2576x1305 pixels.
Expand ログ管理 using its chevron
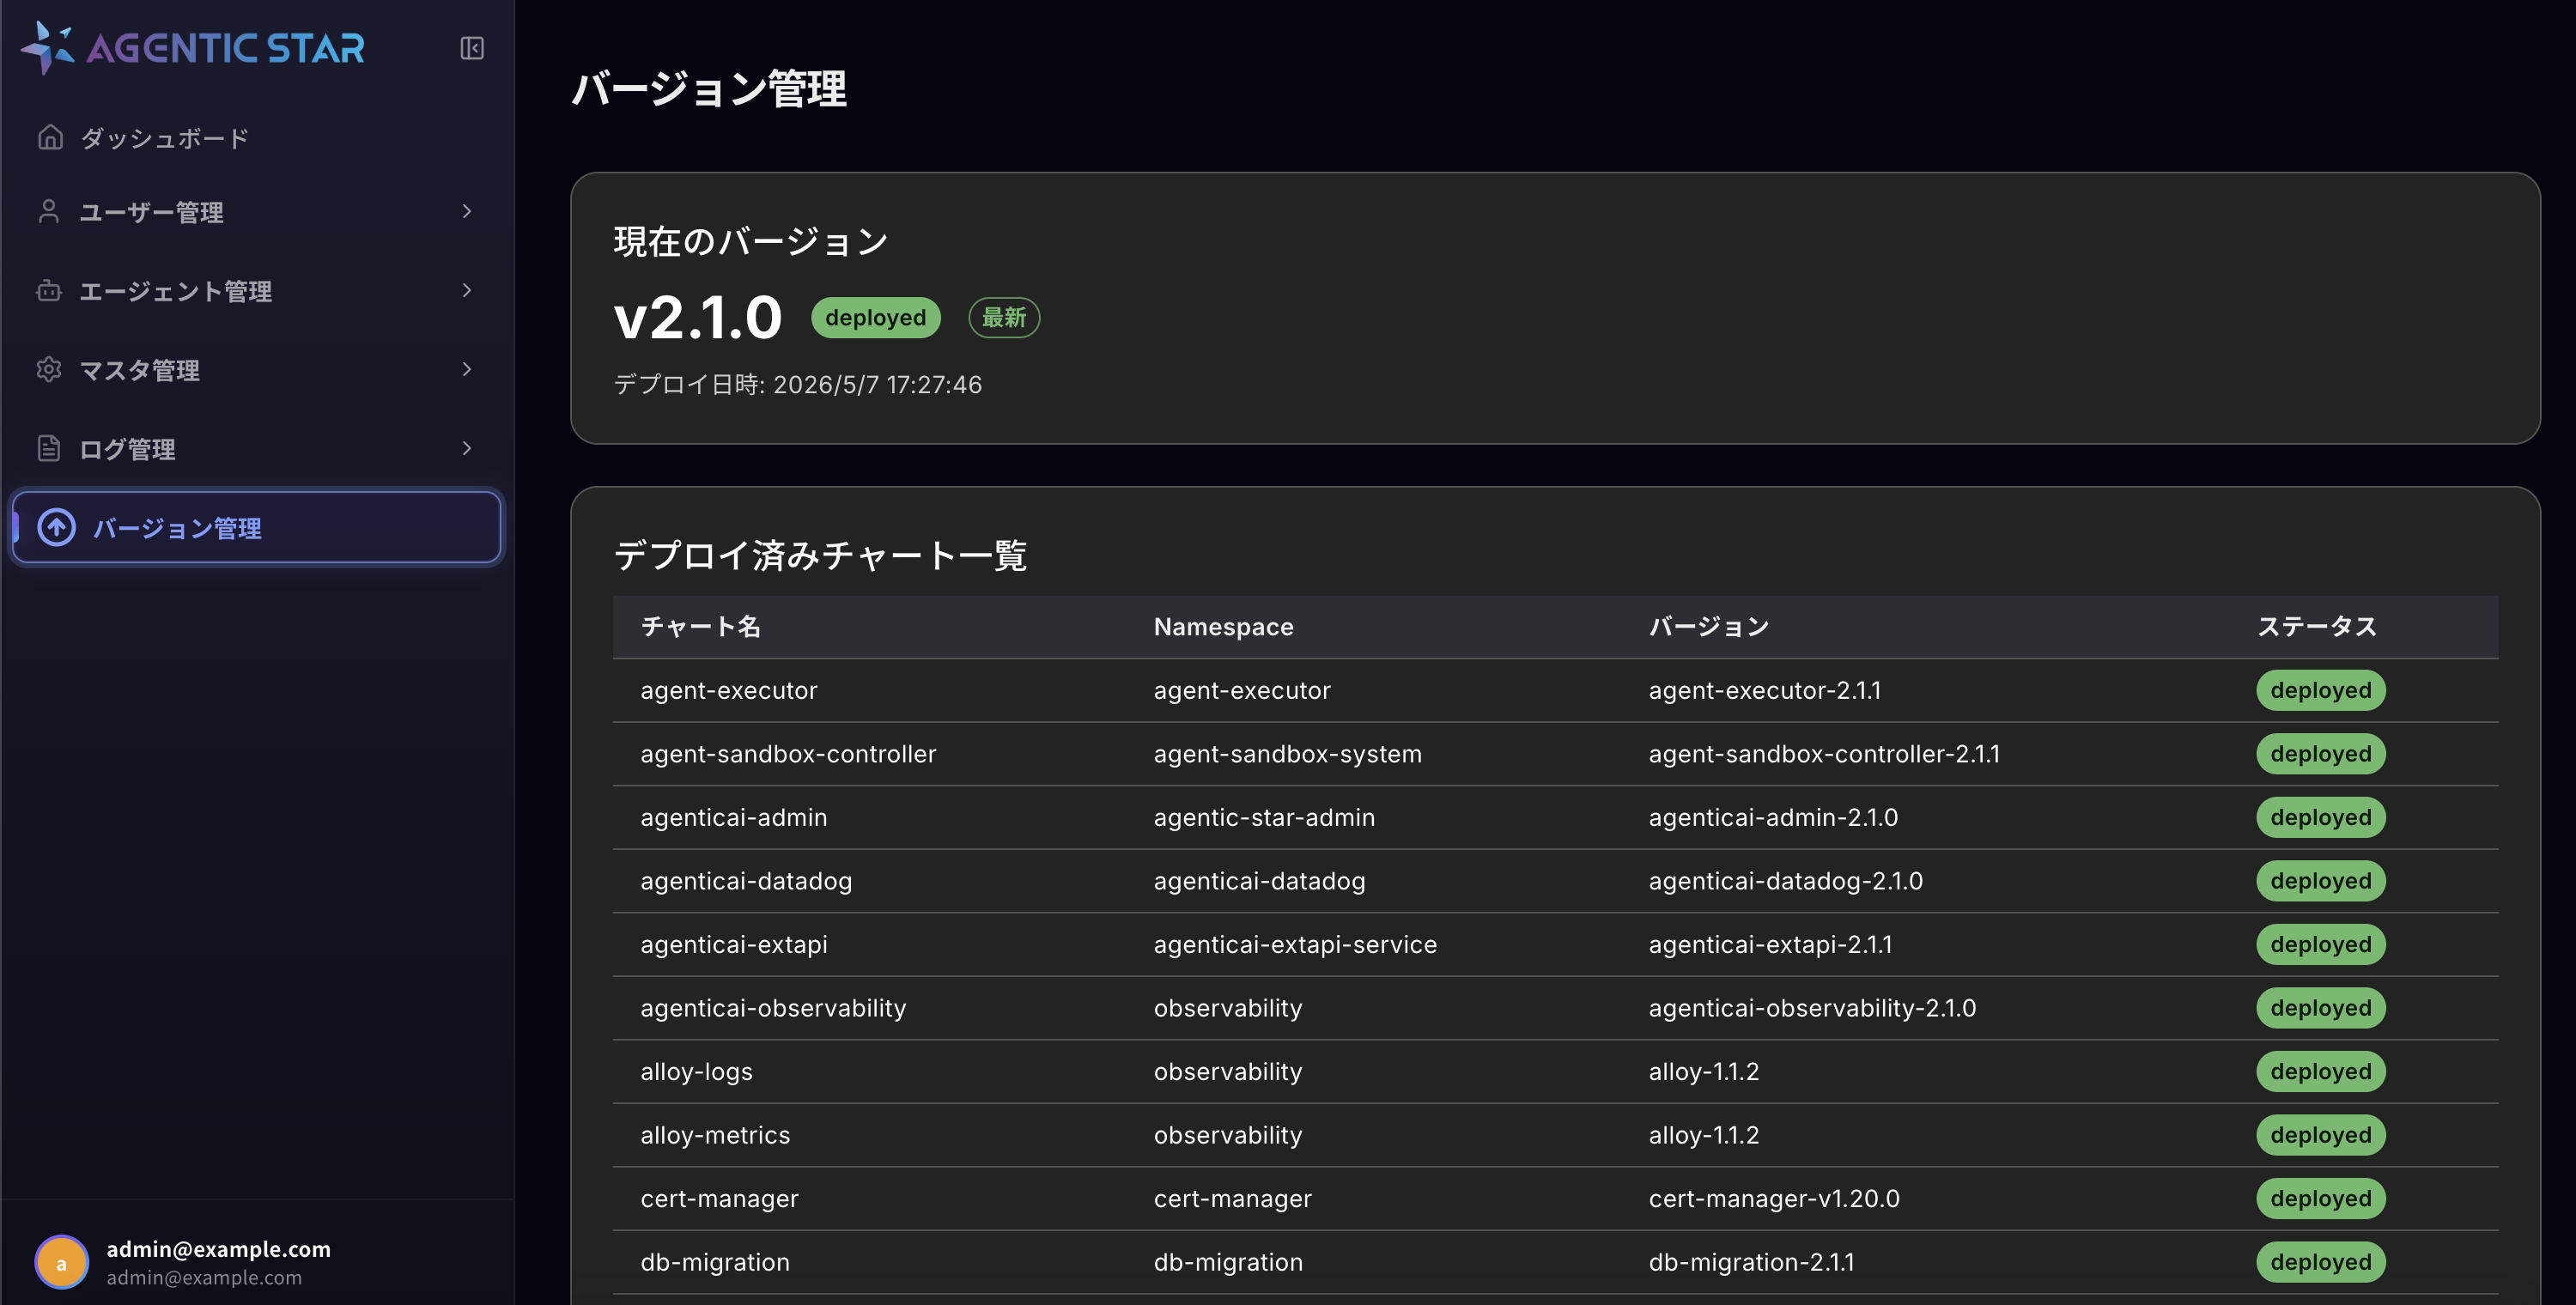point(466,448)
